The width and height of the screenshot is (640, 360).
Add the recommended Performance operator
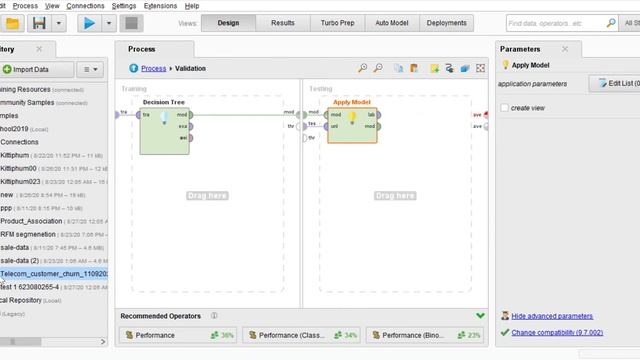178,335
